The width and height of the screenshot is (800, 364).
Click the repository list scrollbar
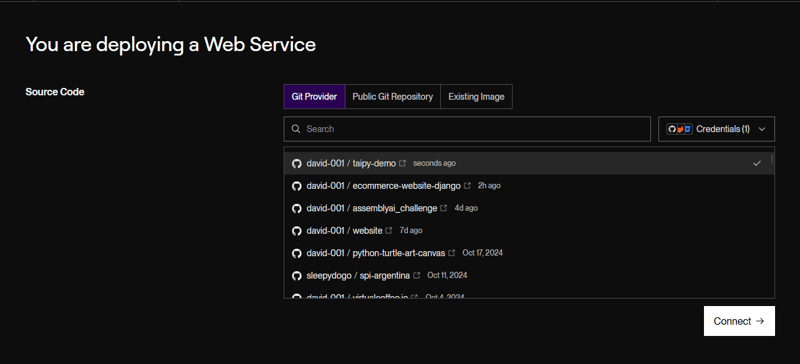pyautogui.click(x=772, y=159)
